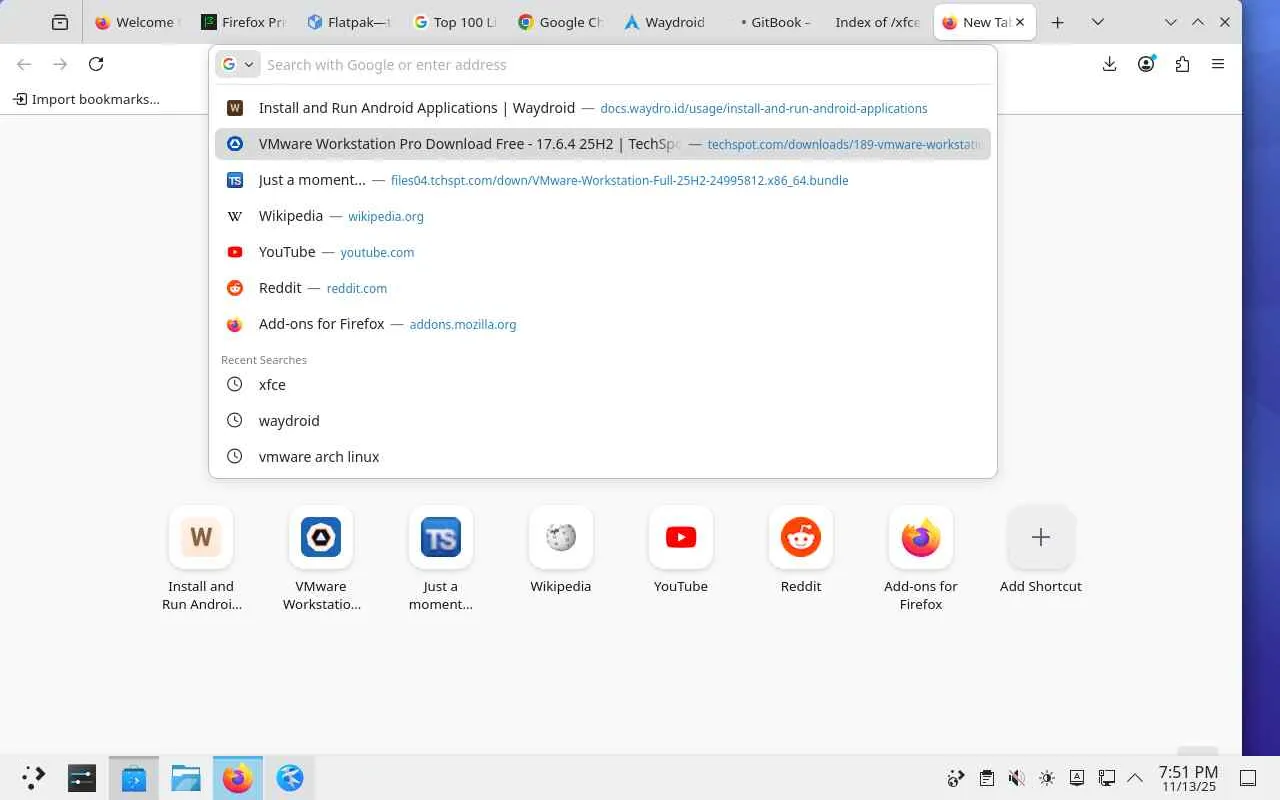The width and height of the screenshot is (1280, 800).
Task: Select the Install and Run Android Applications suggestion
Action: click(x=603, y=108)
